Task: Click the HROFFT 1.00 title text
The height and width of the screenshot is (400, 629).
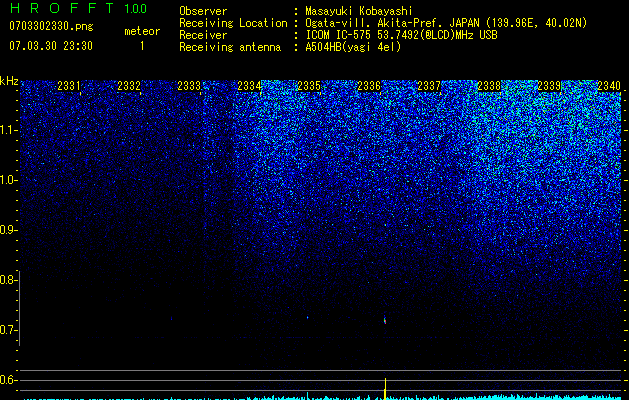Action: [79, 8]
